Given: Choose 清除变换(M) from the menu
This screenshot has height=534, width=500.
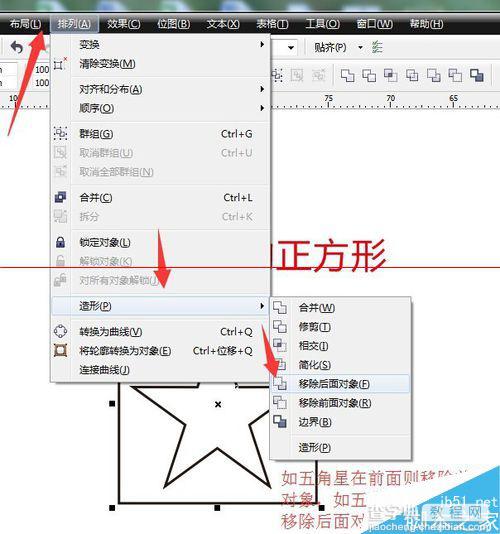Looking at the screenshot, I should click(x=160, y=64).
